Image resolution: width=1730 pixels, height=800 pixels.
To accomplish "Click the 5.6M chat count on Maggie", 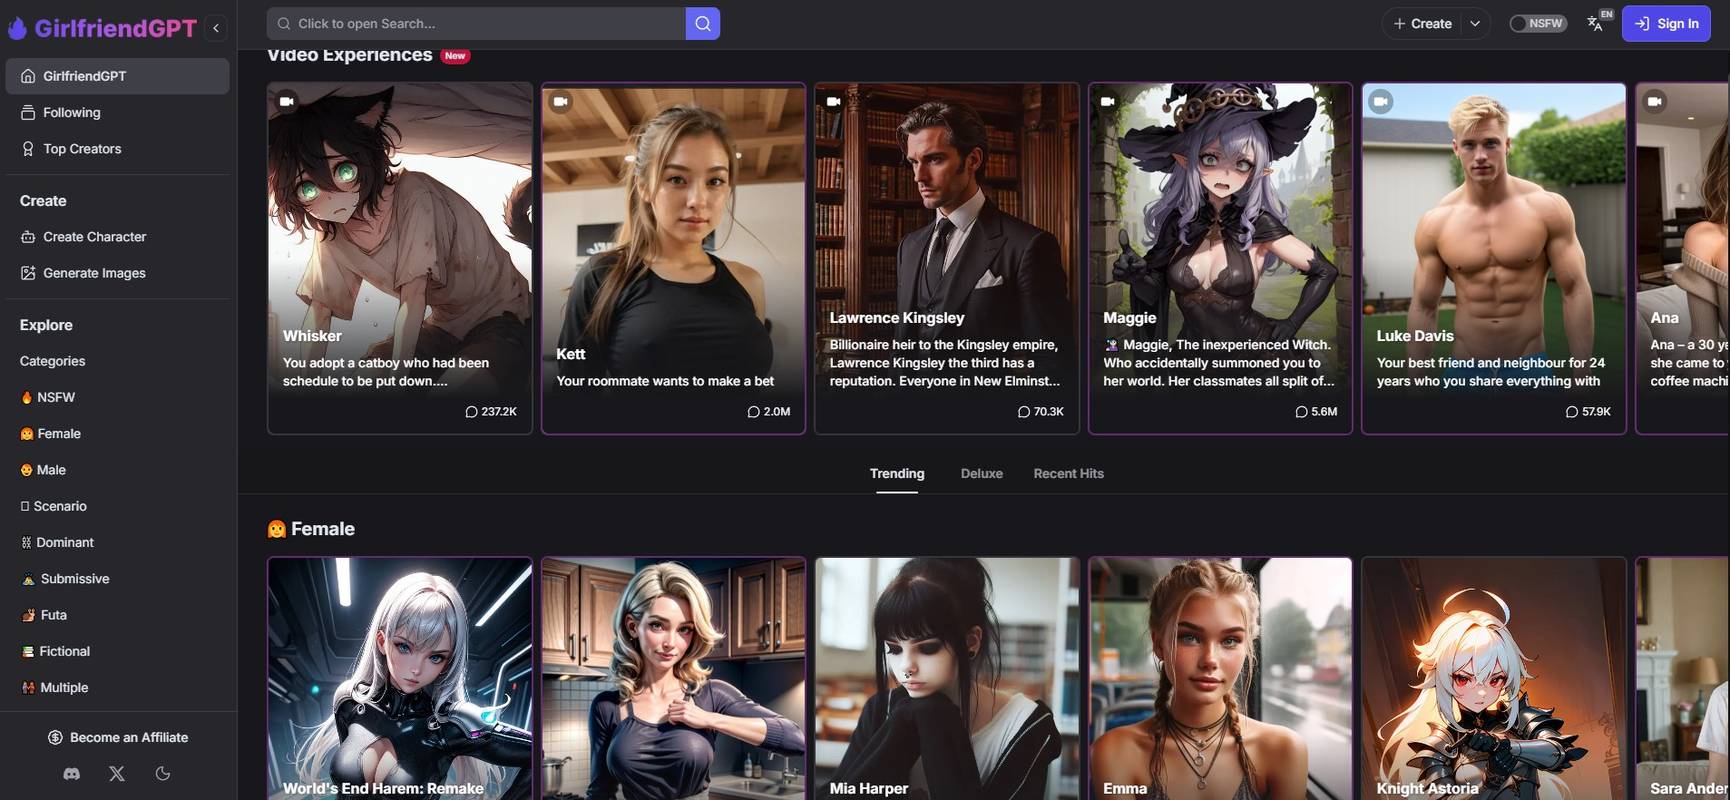I will pos(1316,411).
